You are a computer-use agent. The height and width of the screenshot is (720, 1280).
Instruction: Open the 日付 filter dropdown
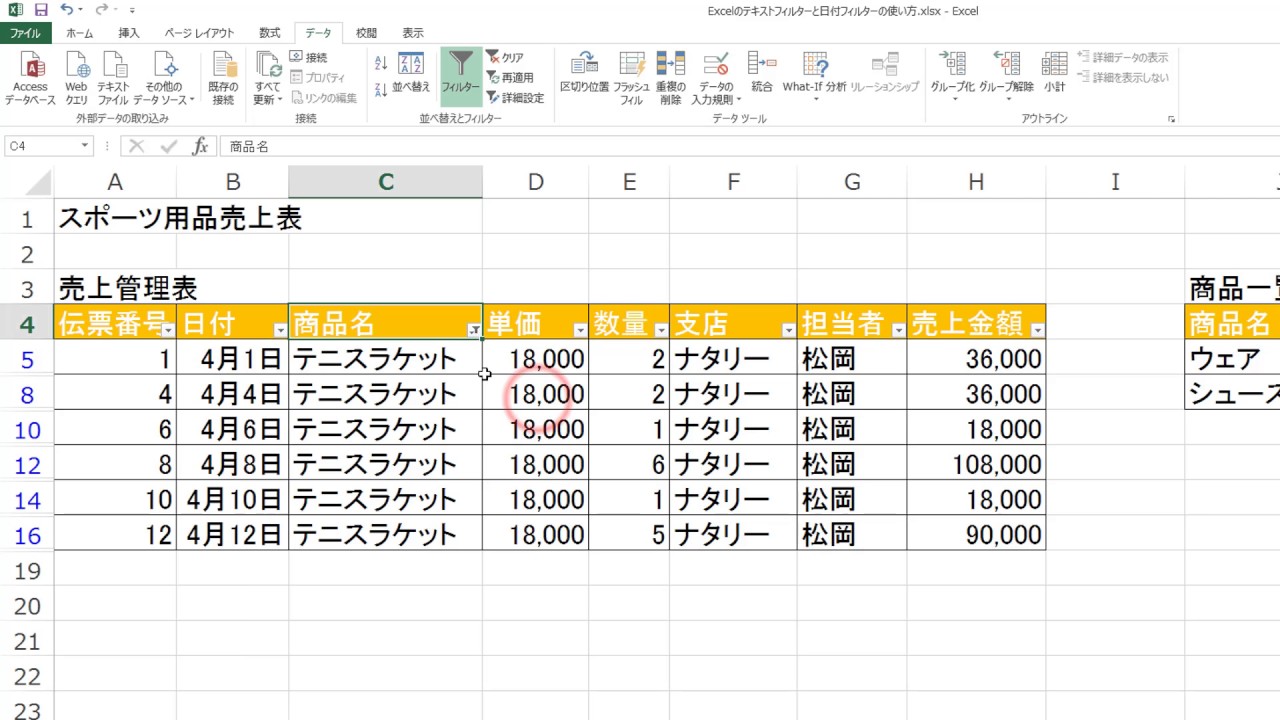coord(280,329)
